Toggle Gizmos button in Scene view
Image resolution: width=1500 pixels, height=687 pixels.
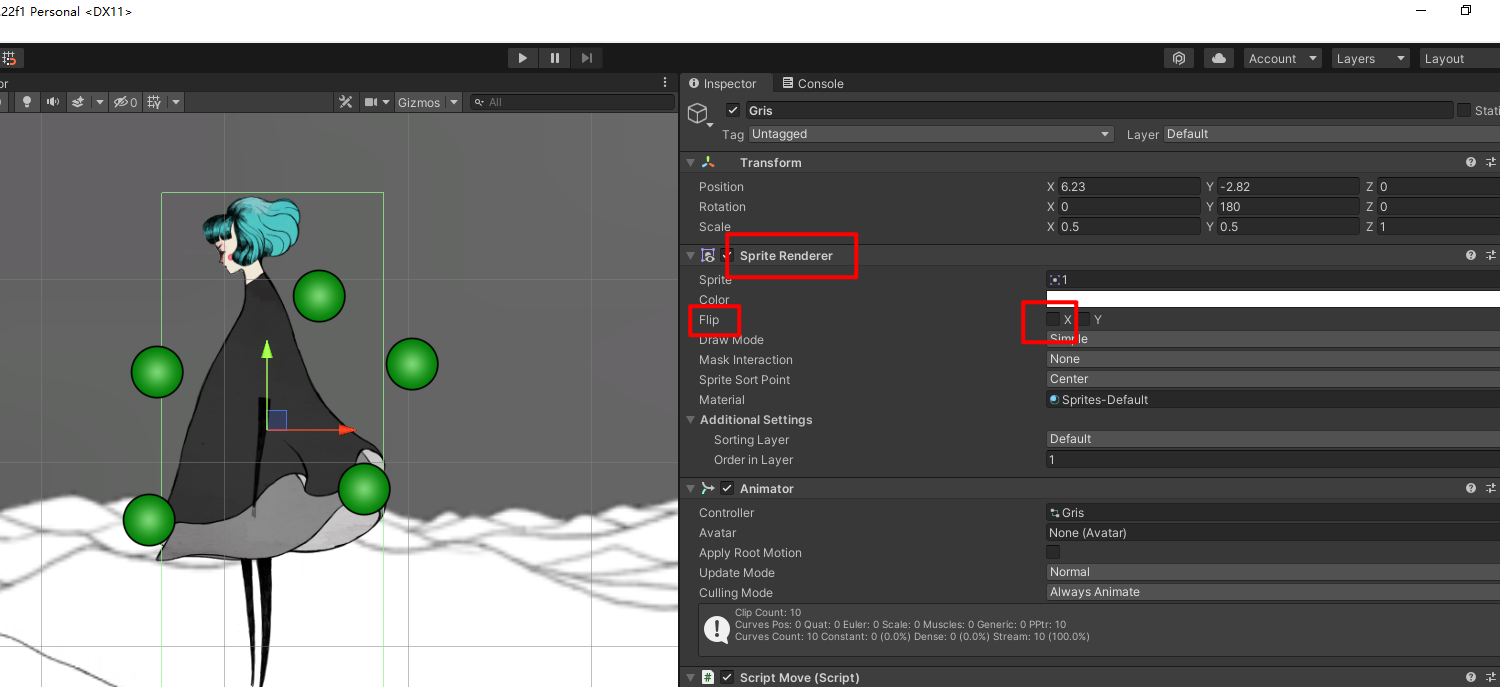click(x=419, y=102)
